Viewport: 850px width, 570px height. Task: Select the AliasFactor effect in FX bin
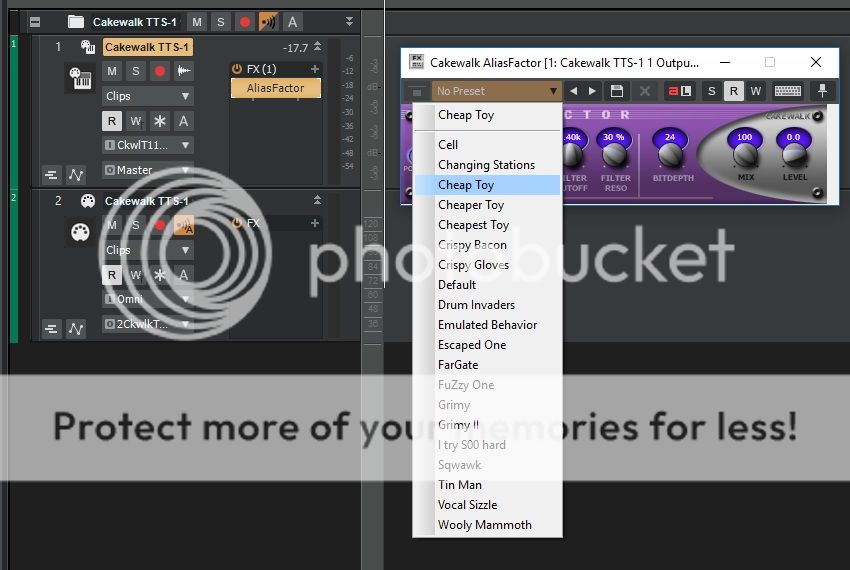click(x=275, y=88)
